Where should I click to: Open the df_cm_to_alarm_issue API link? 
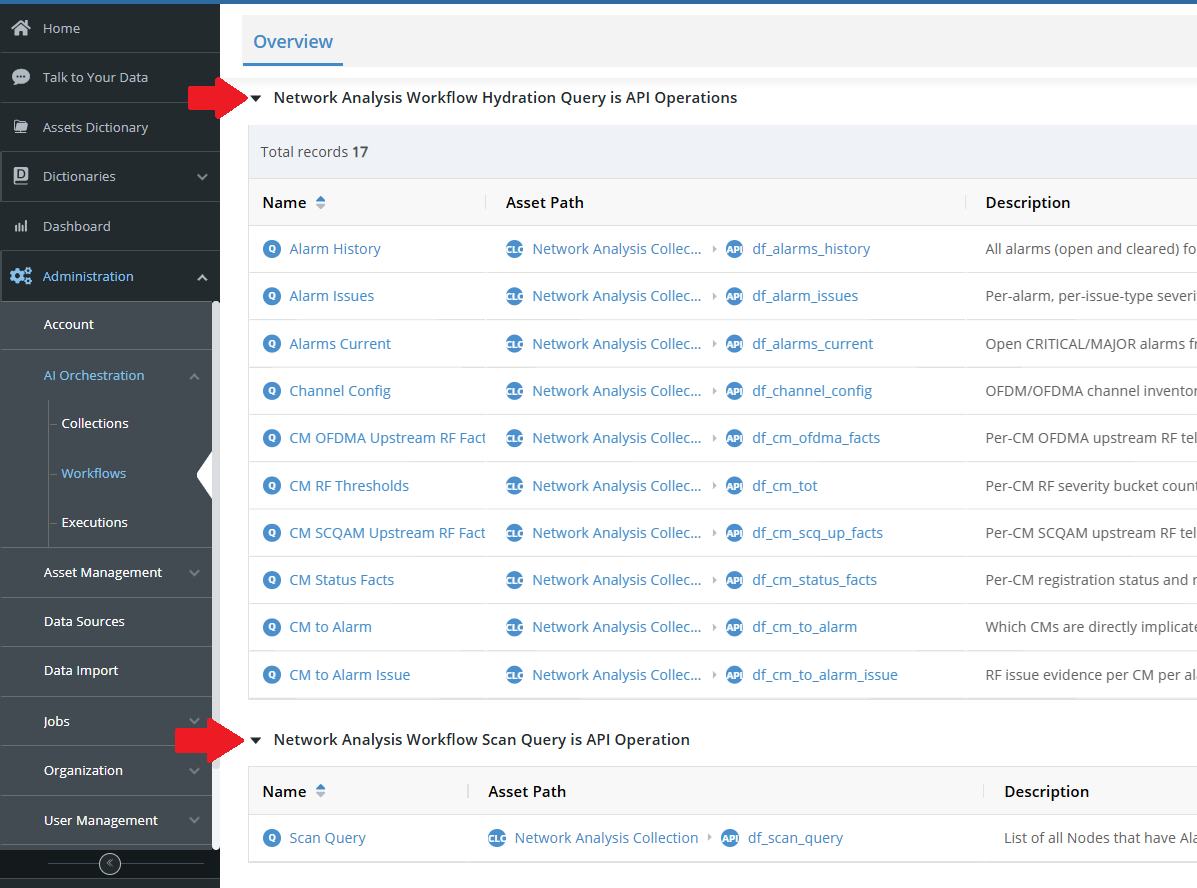824,675
